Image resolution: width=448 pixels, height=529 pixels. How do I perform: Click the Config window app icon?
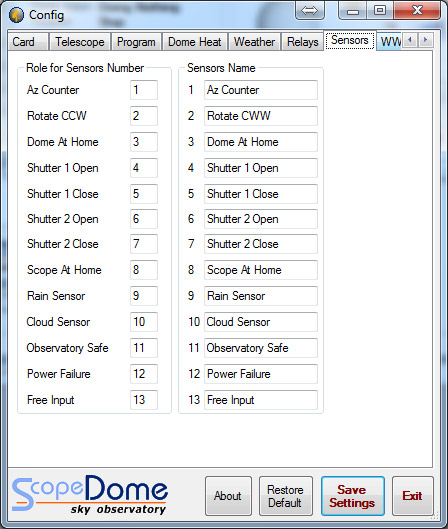point(17,15)
